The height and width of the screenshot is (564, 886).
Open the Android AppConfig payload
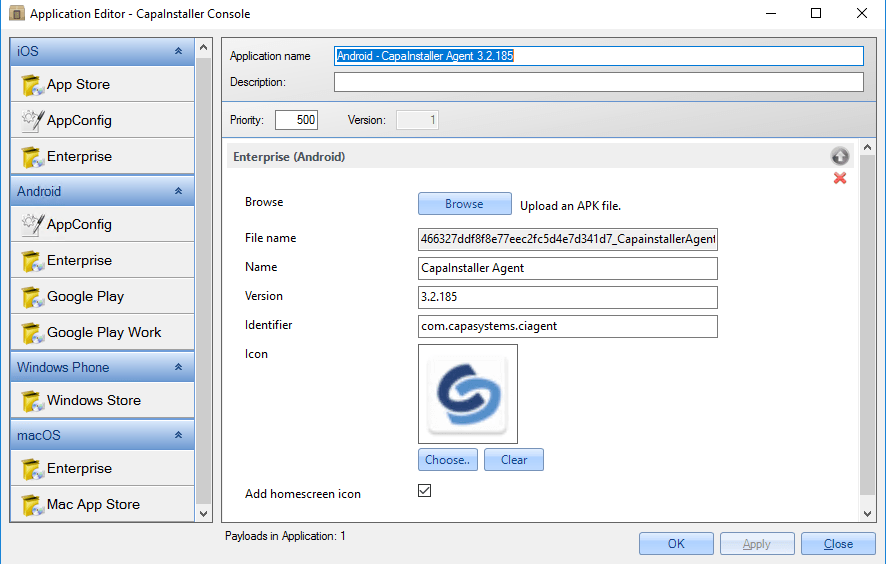[x=102, y=224]
